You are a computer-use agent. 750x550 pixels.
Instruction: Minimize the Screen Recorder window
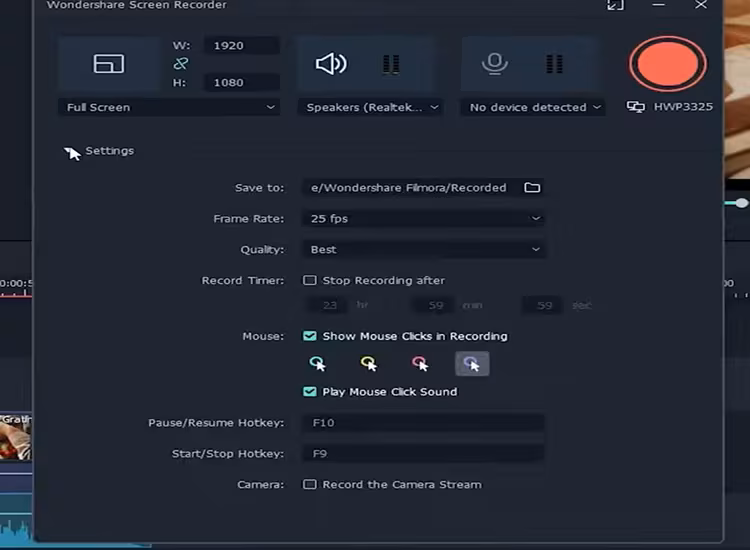tap(659, 5)
